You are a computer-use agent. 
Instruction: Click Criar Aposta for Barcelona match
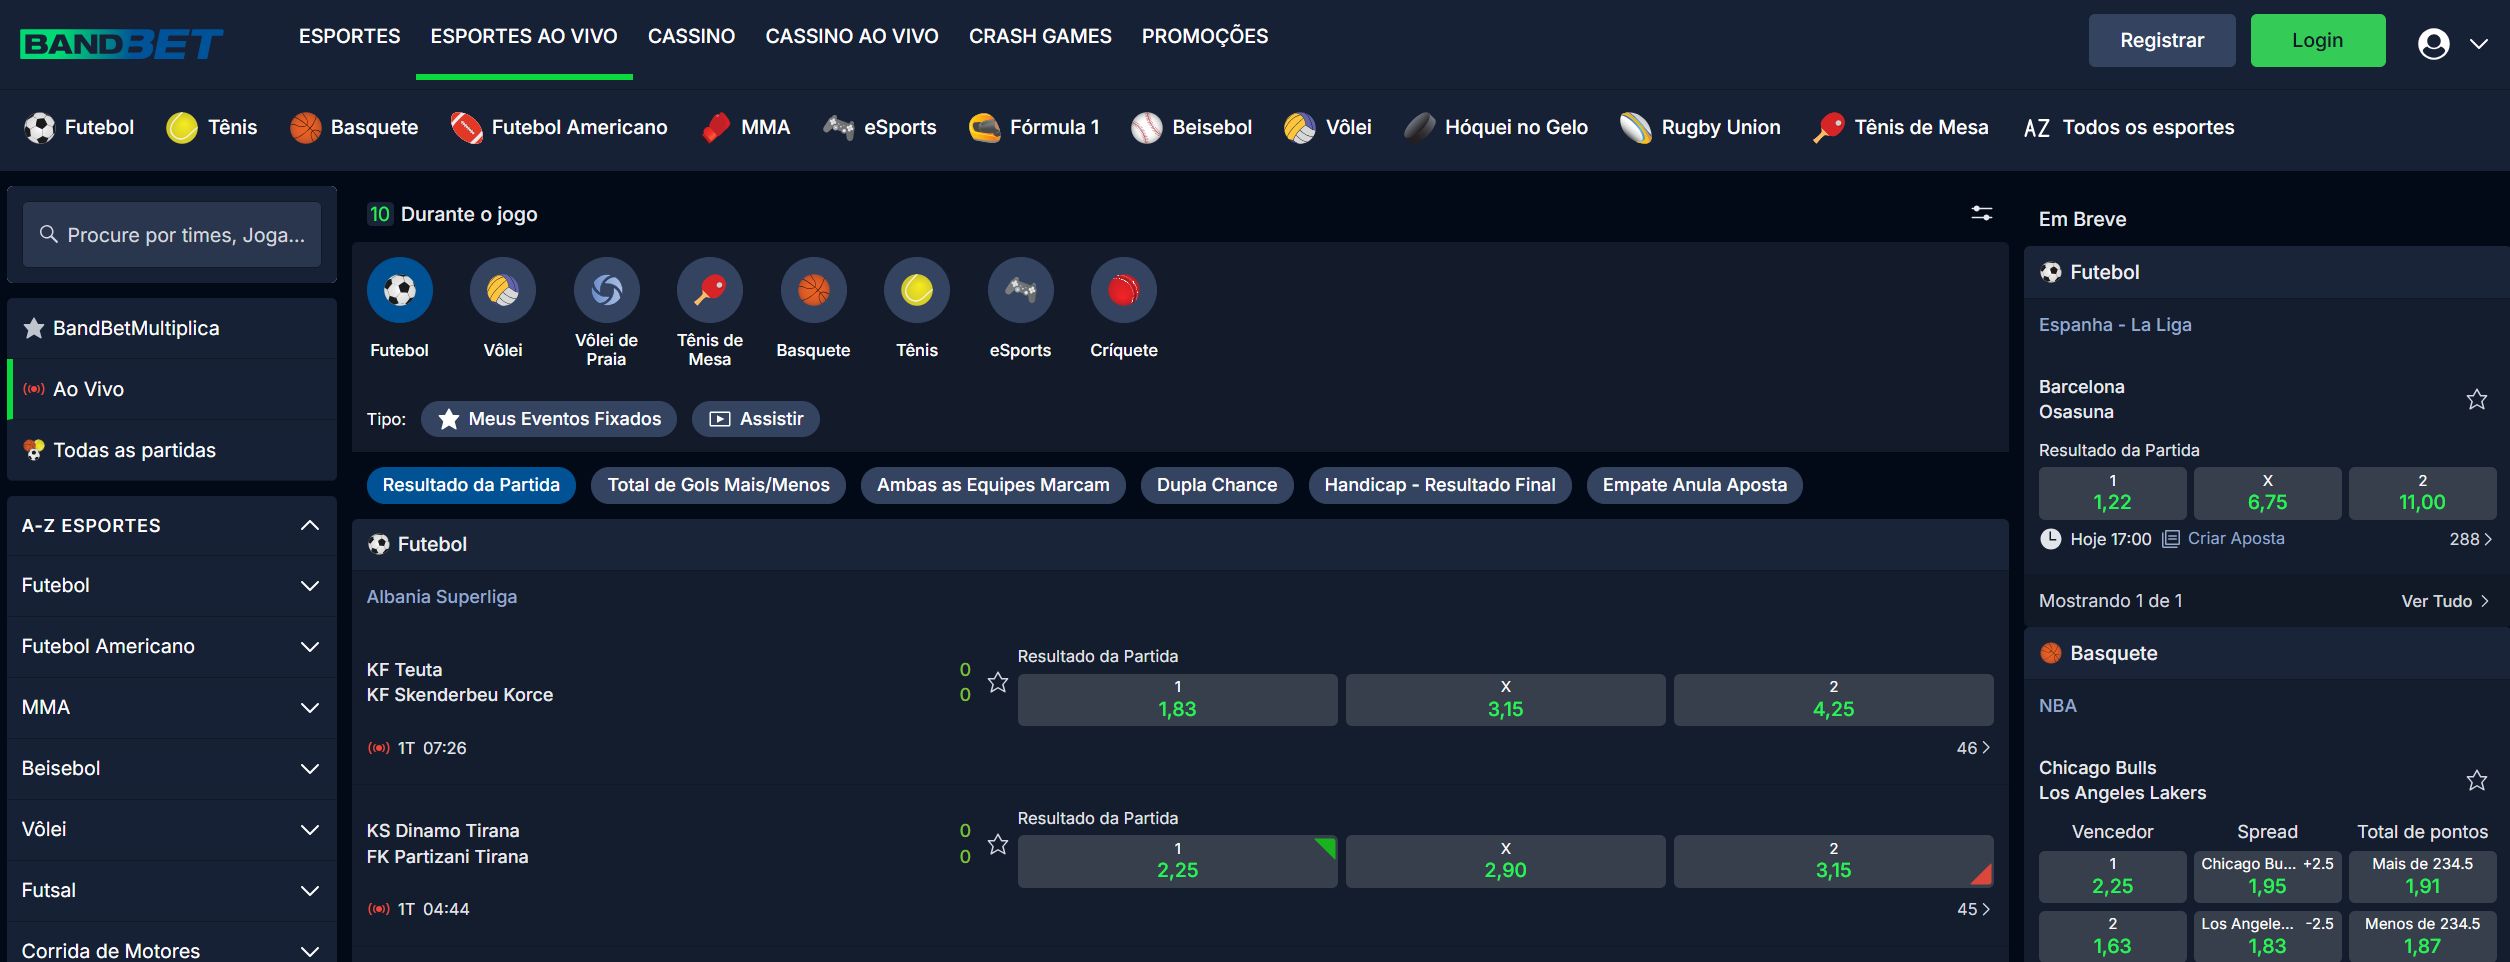coord(2224,539)
